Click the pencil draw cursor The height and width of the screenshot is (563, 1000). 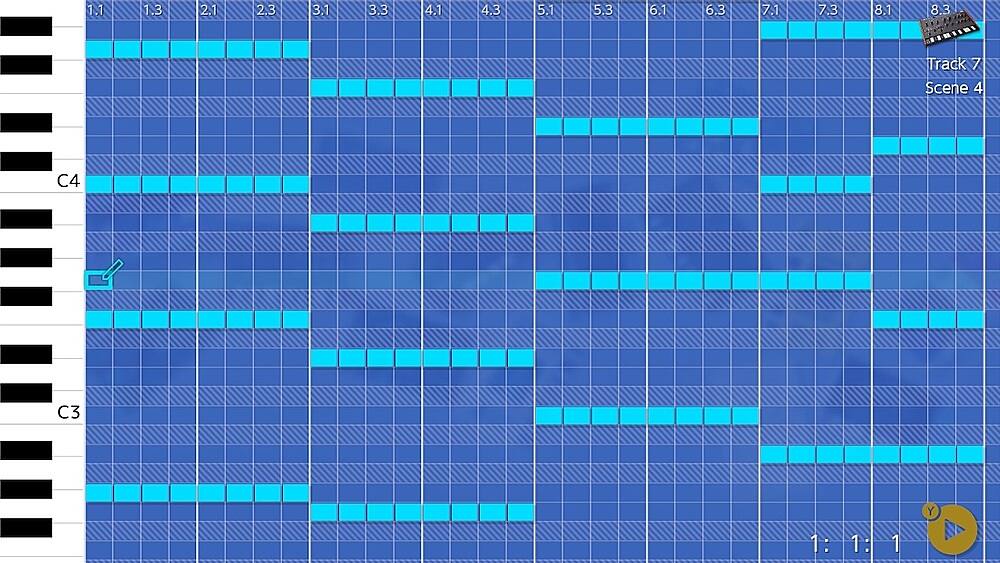(x=103, y=275)
